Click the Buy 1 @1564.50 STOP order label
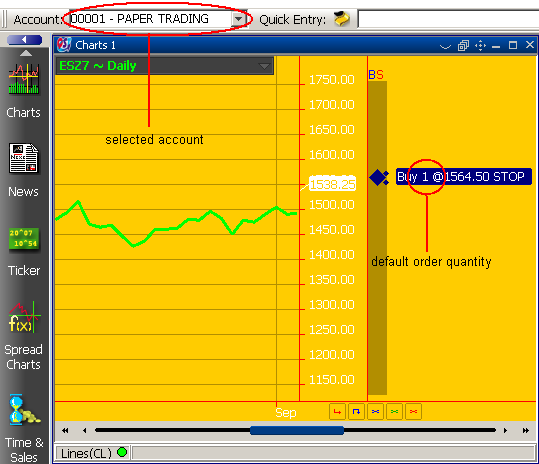Screen dimensions: 539x464 (463, 177)
